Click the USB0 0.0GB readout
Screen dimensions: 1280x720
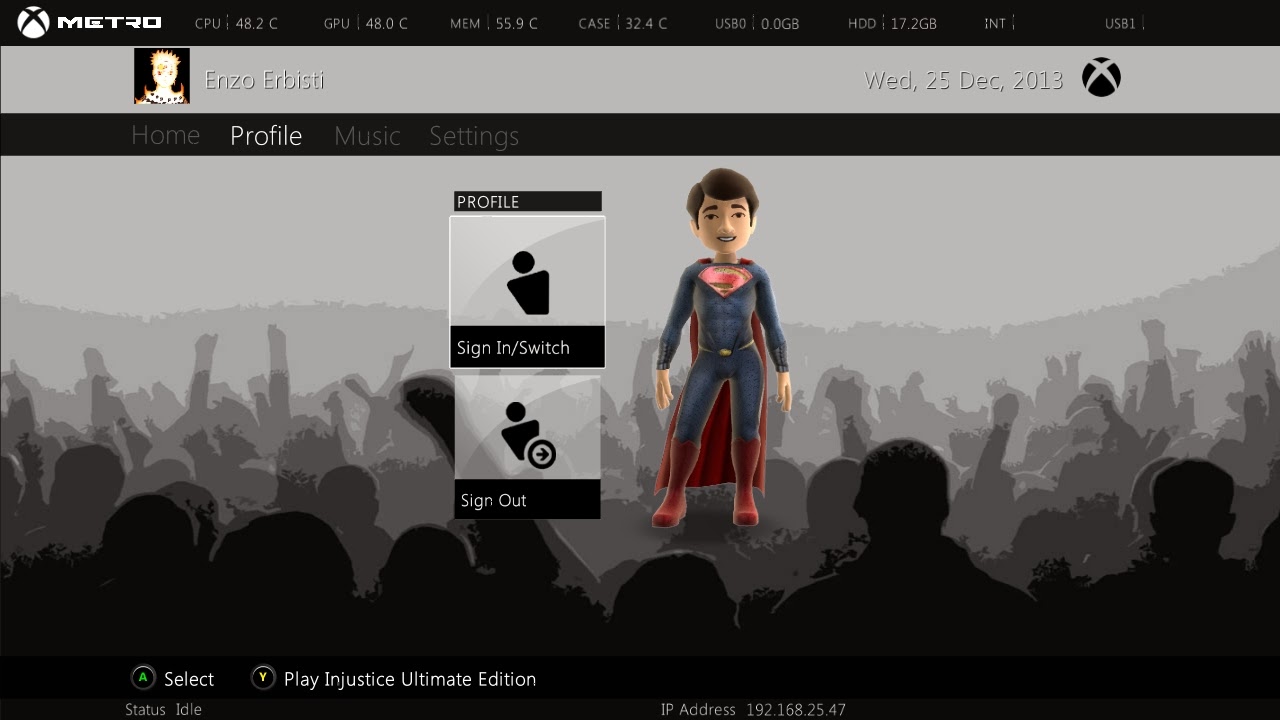(757, 23)
